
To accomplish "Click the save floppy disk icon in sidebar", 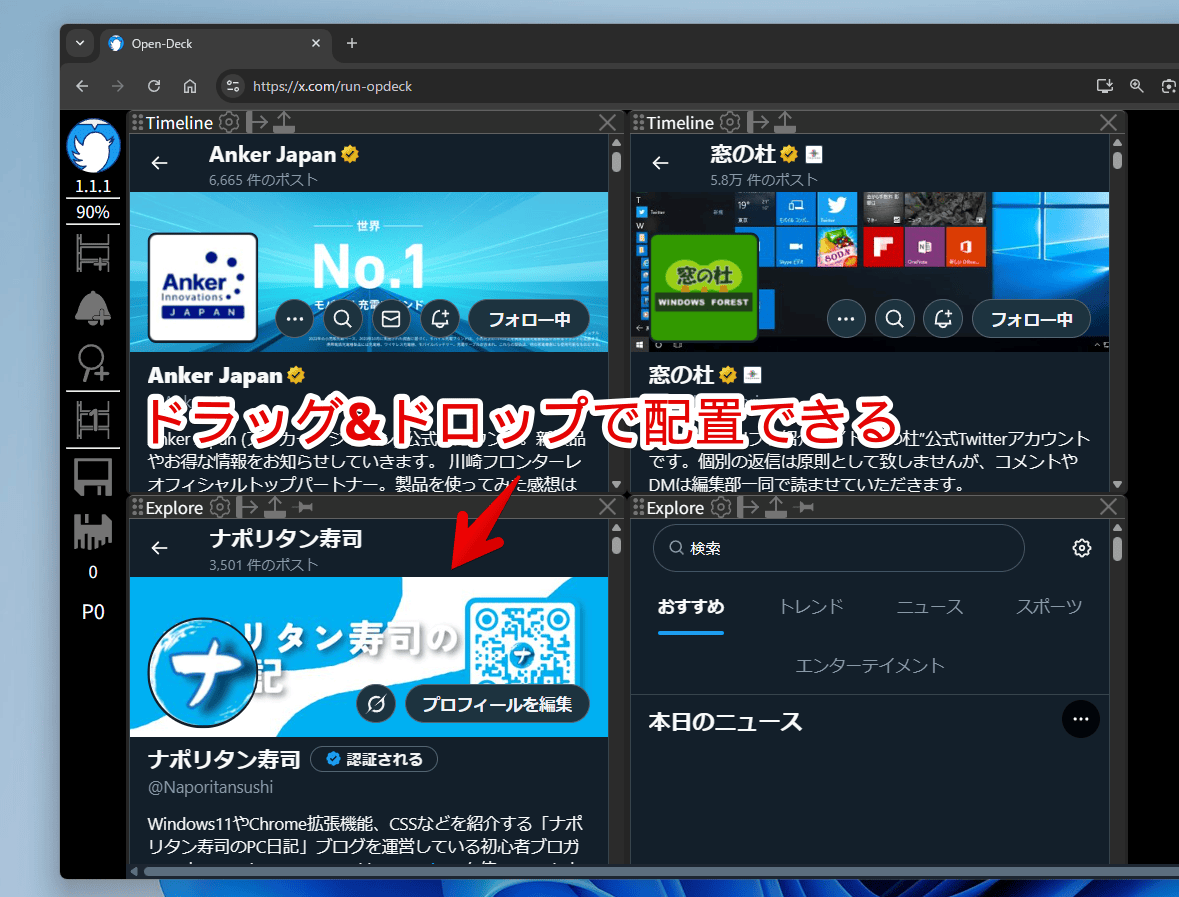I will (x=92, y=477).
